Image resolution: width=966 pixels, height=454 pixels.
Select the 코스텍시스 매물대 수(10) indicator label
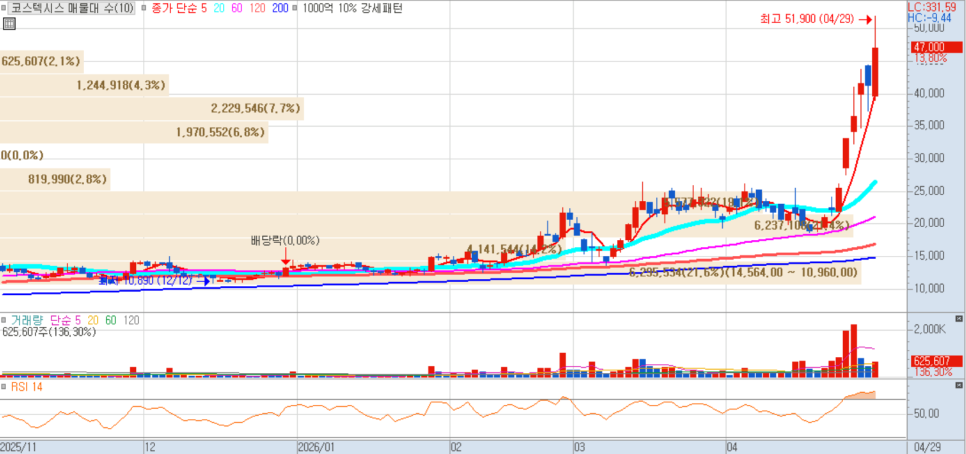(x=72, y=9)
